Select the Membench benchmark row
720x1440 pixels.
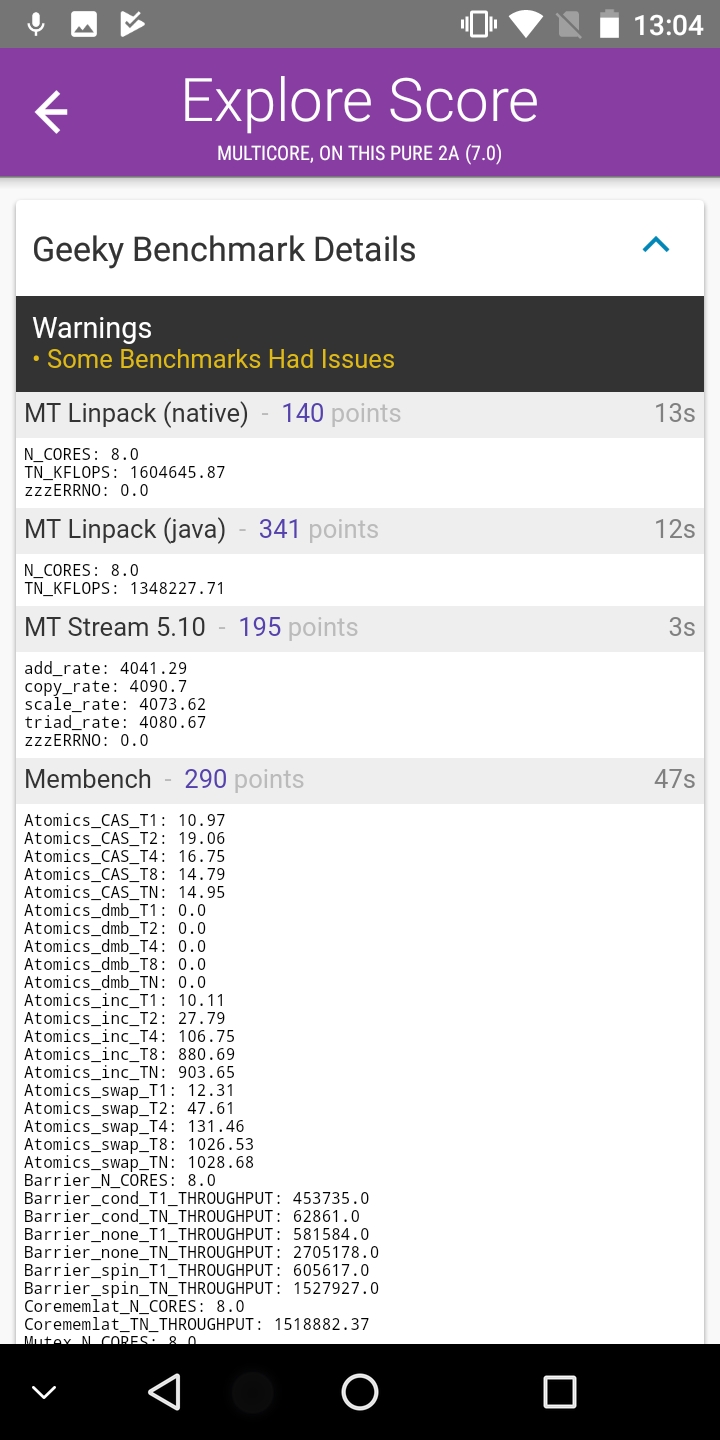[360, 780]
